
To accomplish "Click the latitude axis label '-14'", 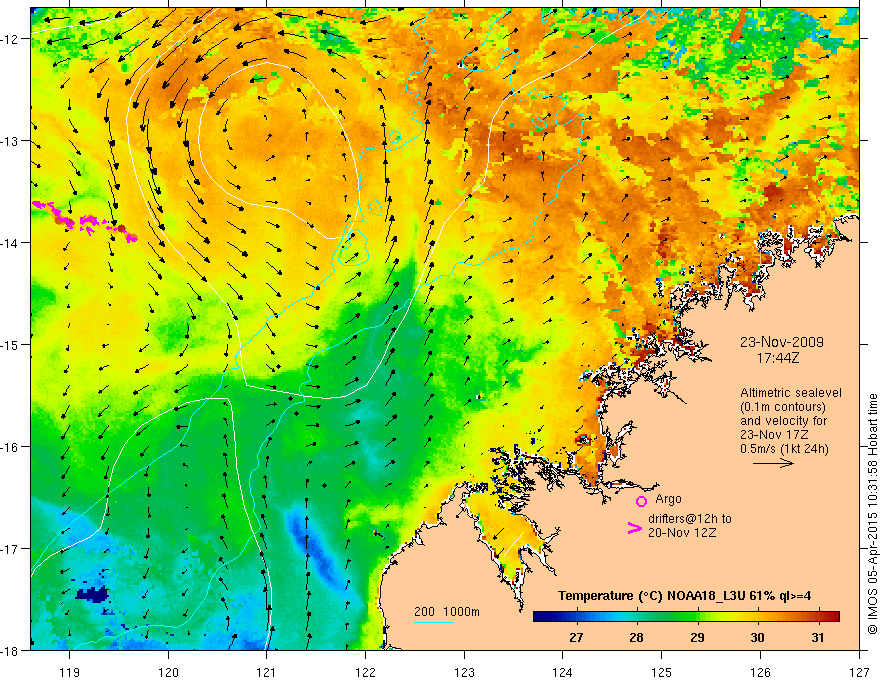I will (10, 243).
